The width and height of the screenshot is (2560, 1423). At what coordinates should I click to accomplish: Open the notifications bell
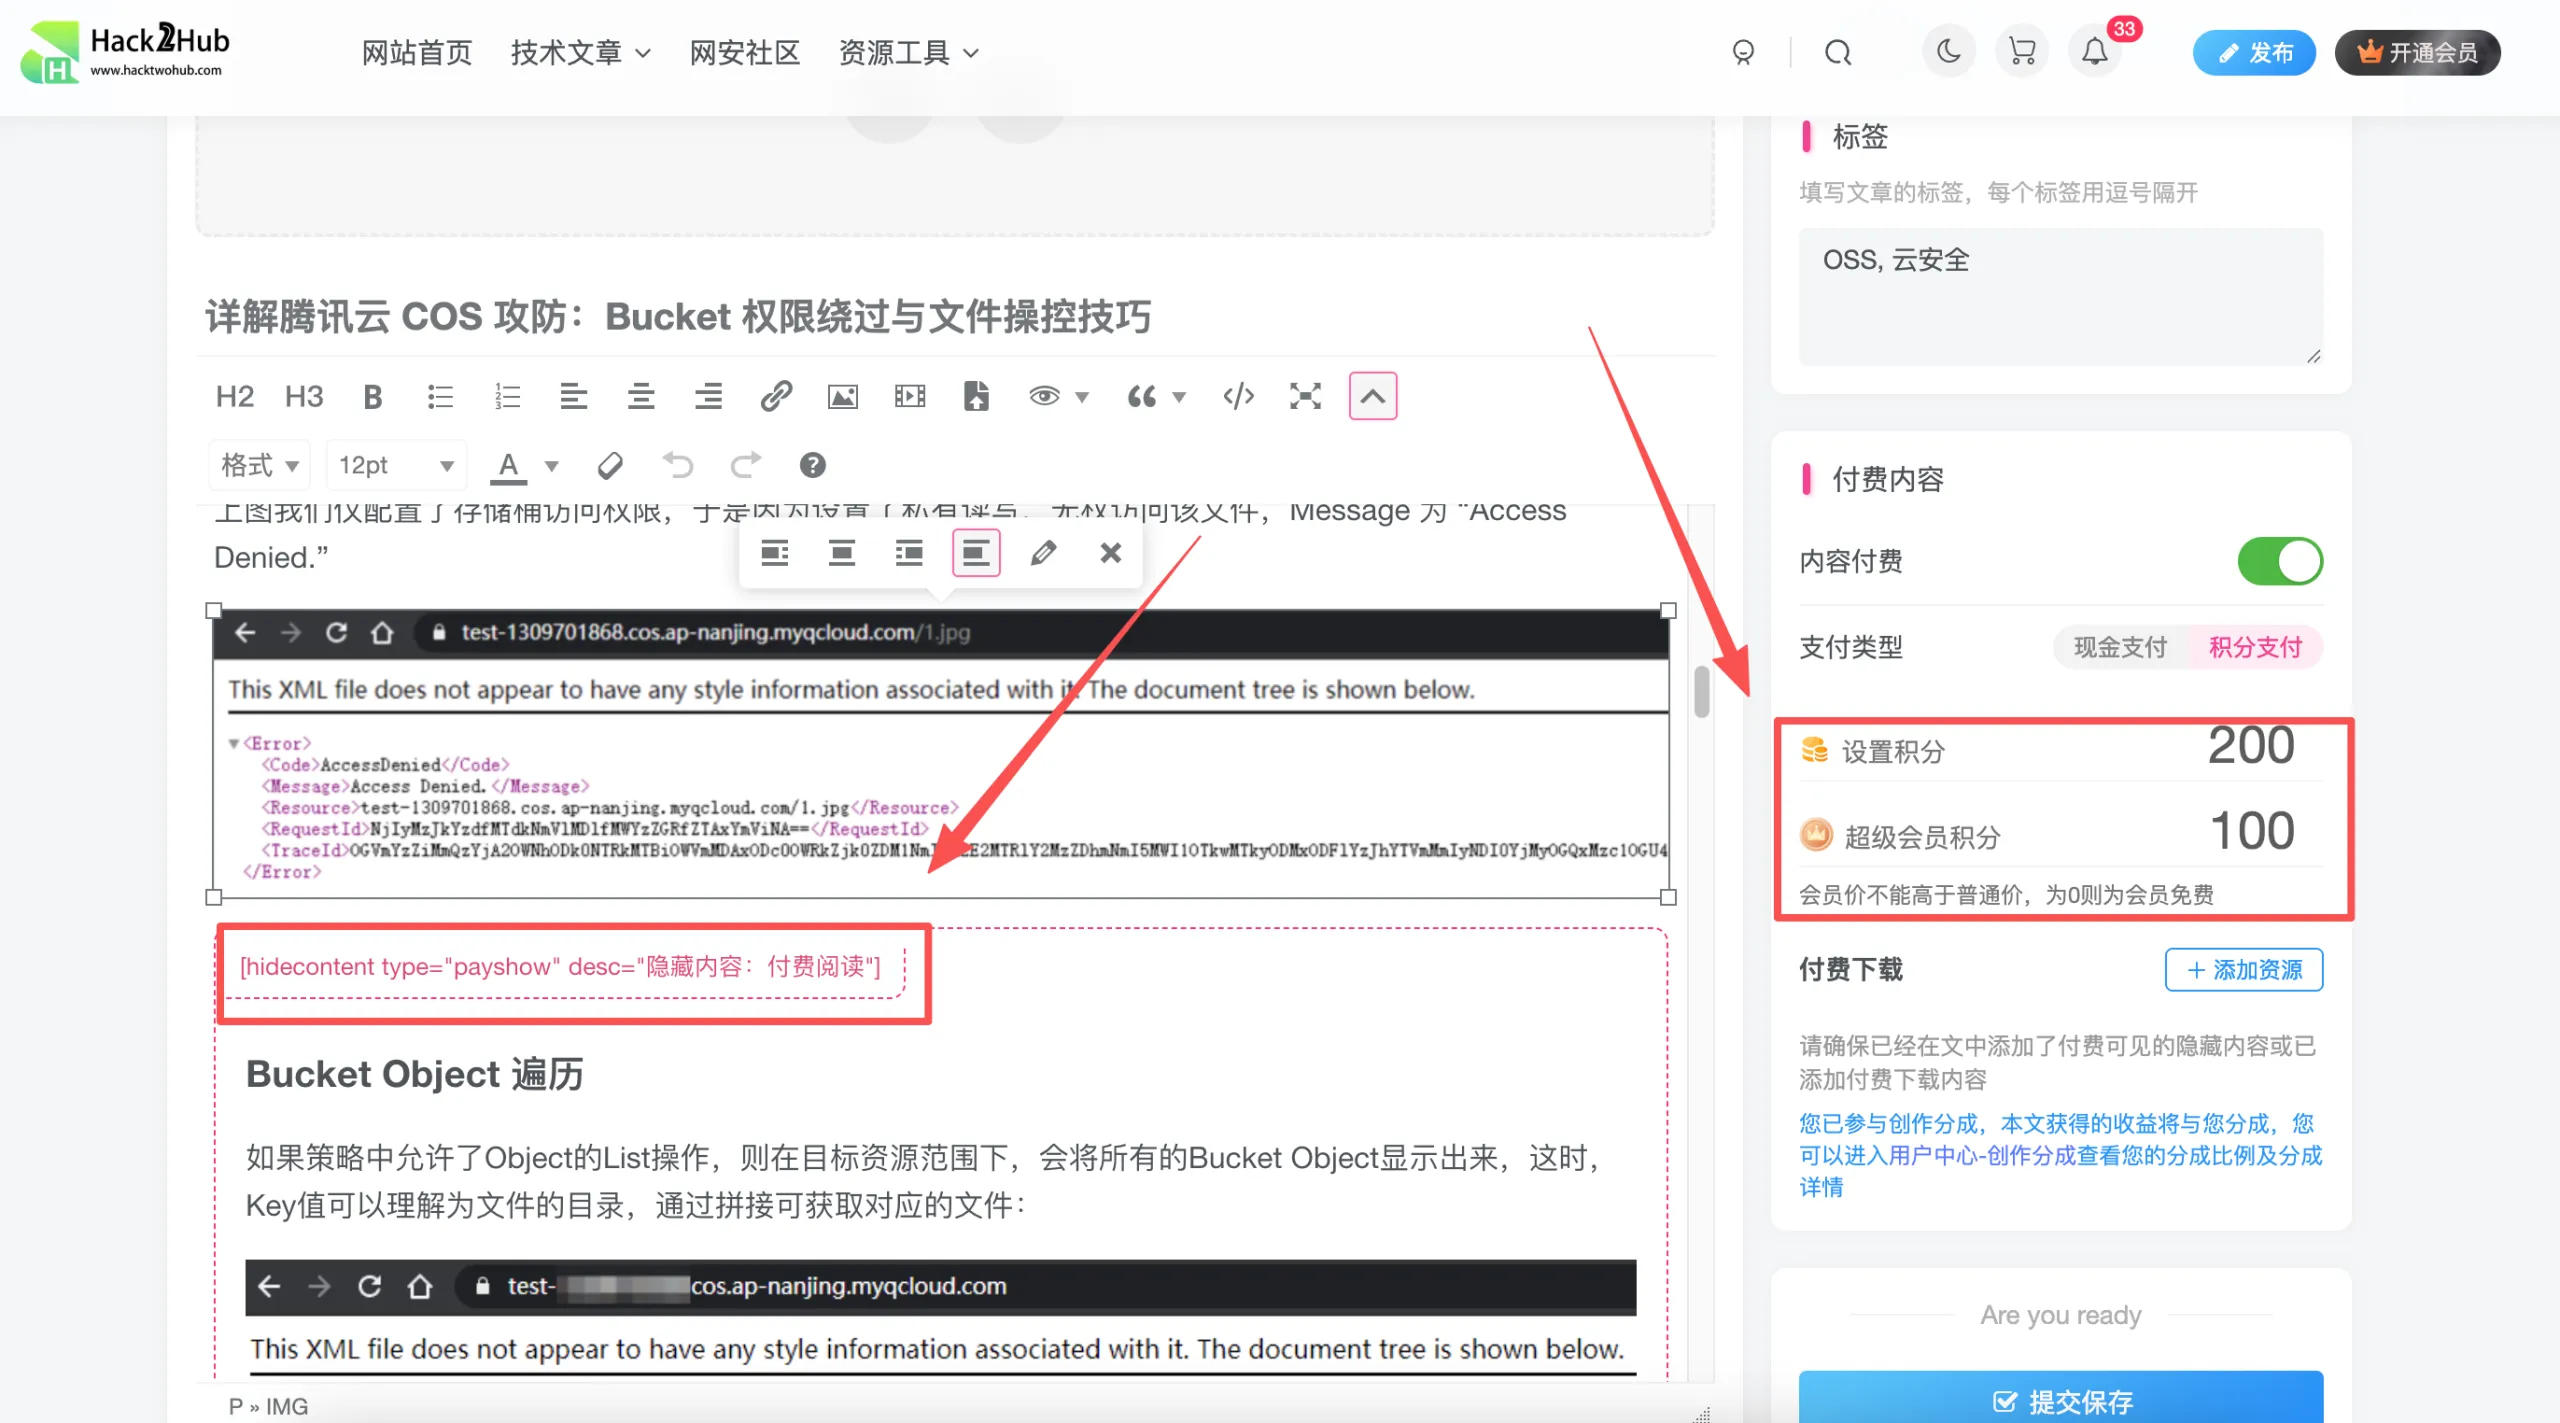coord(2095,51)
